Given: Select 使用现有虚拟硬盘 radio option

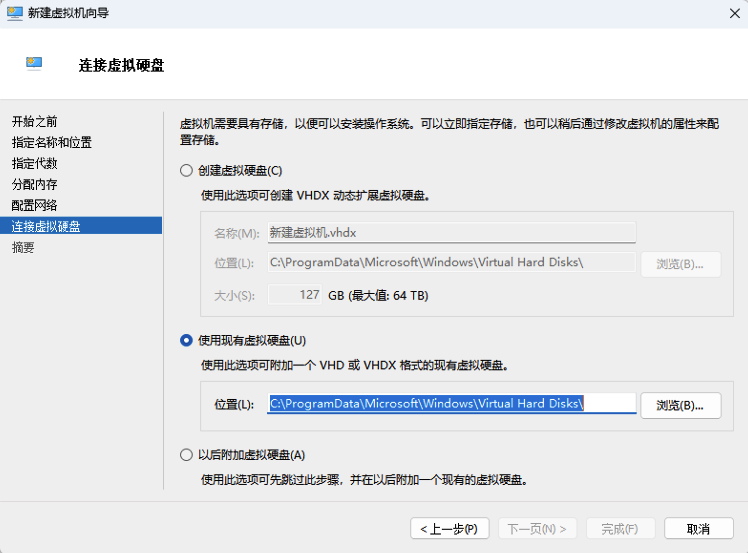Looking at the screenshot, I should coord(186,340).
